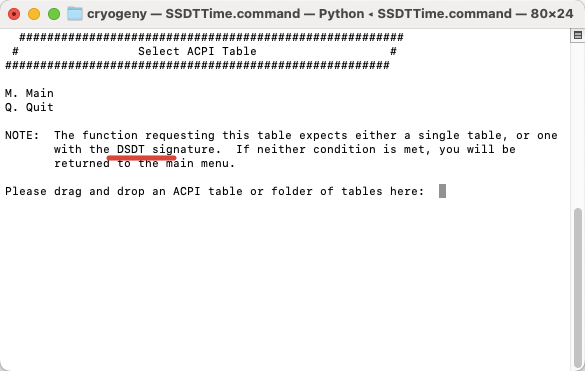Click the "Select ACPI Table" header text

click(x=197, y=51)
